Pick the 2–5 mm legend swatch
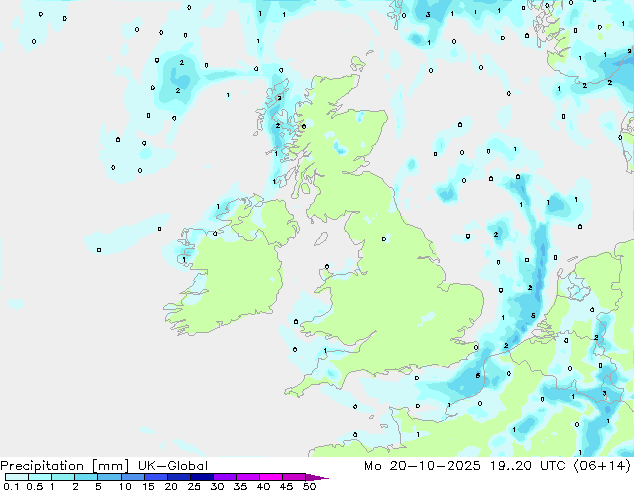This screenshot has width=634, height=490. point(86,477)
